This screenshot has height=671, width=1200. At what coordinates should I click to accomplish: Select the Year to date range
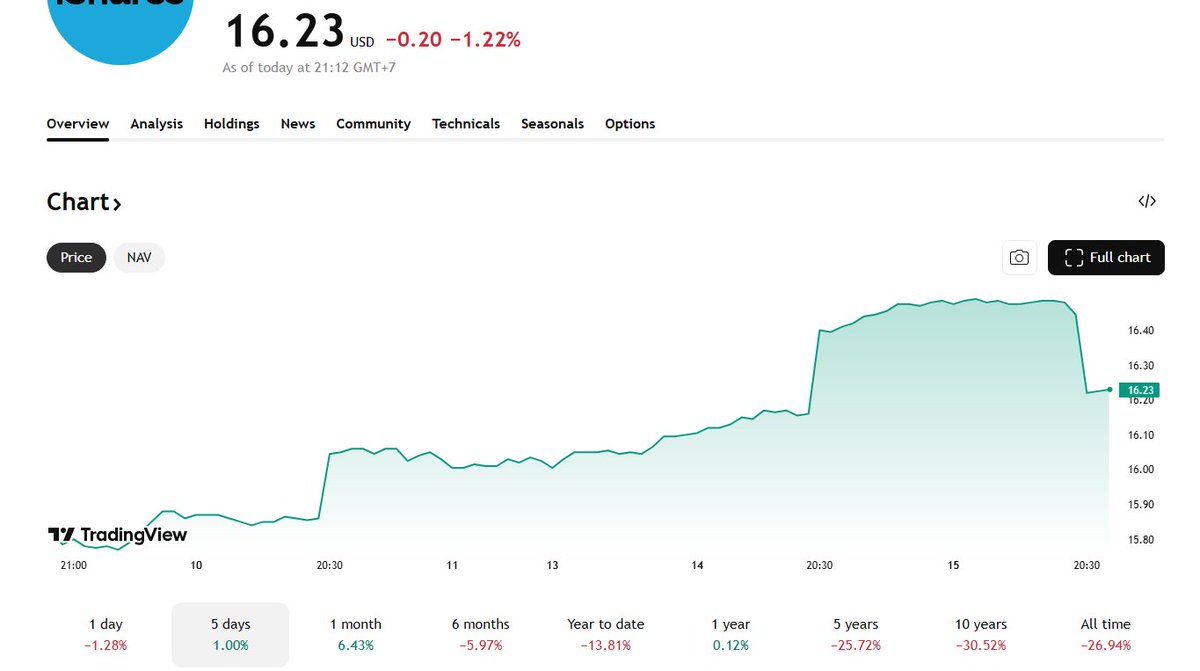605,634
